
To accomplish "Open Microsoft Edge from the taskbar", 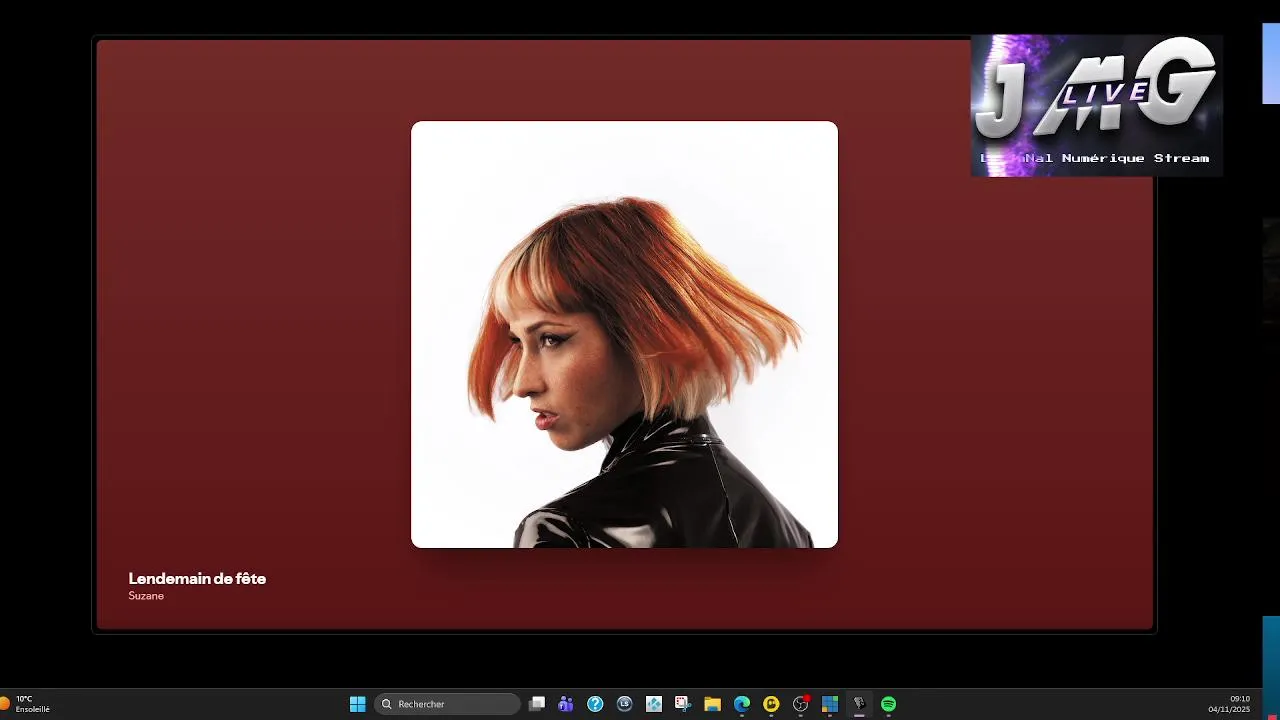I will tap(742, 704).
